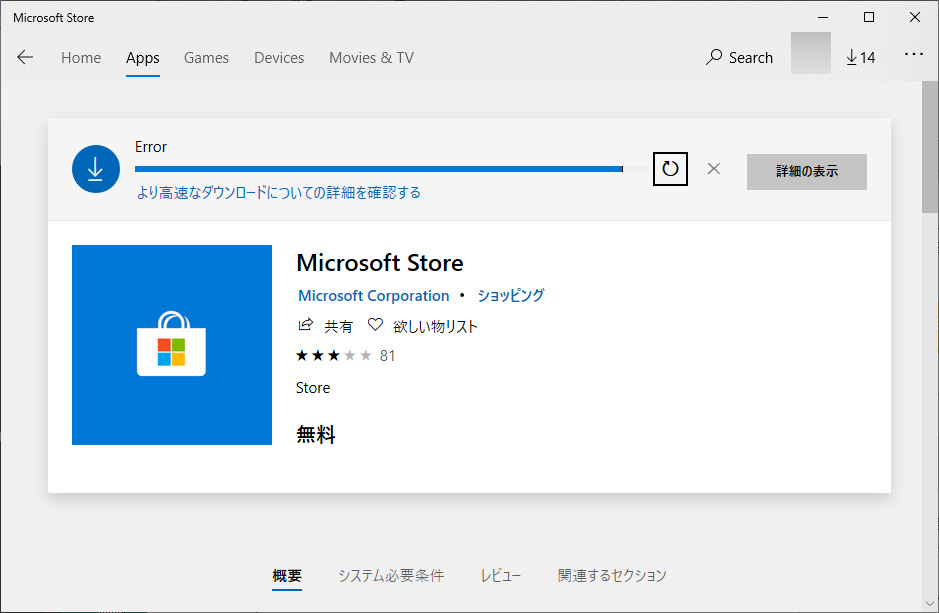Screen dimensions: 939x613
Task: Cancel the download with the X
Action: click(x=714, y=169)
